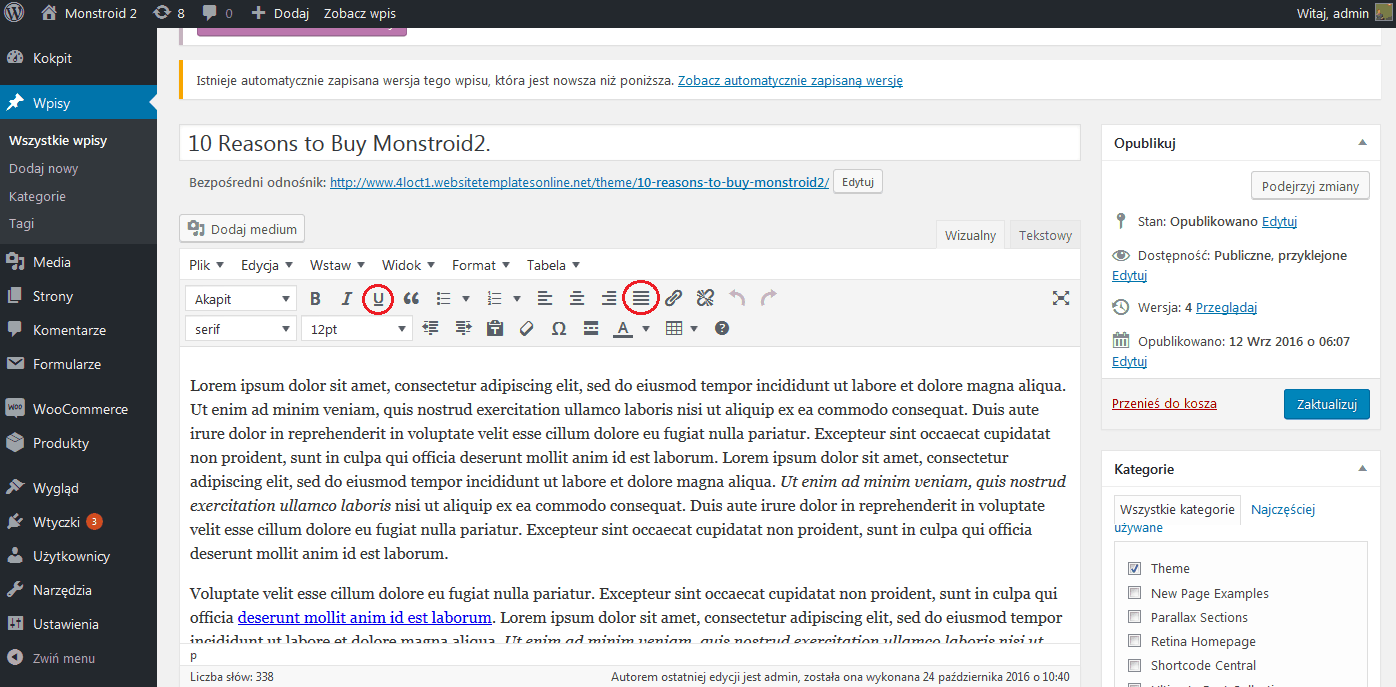The height and width of the screenshot is (687, 1396).
Task: Click the post title input field
Action: tap(630, 143)
